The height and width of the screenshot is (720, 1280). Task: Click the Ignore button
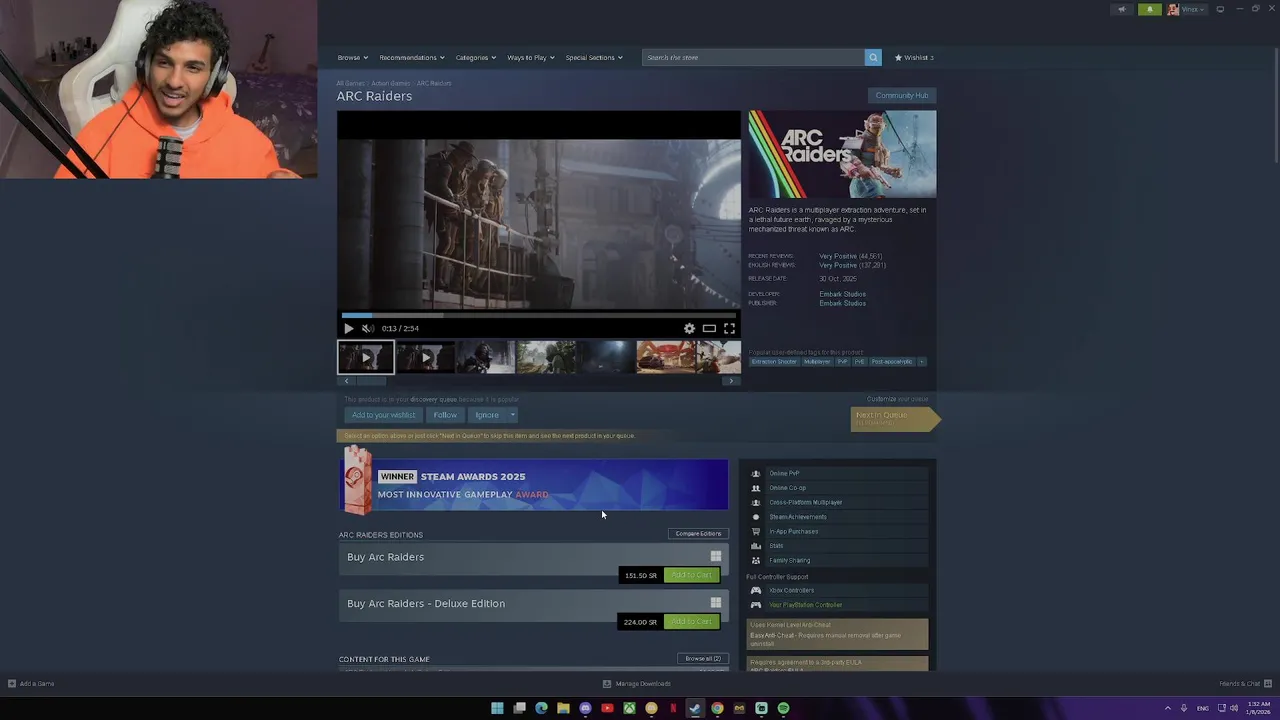pyautogui.click(x=487, y=415)
